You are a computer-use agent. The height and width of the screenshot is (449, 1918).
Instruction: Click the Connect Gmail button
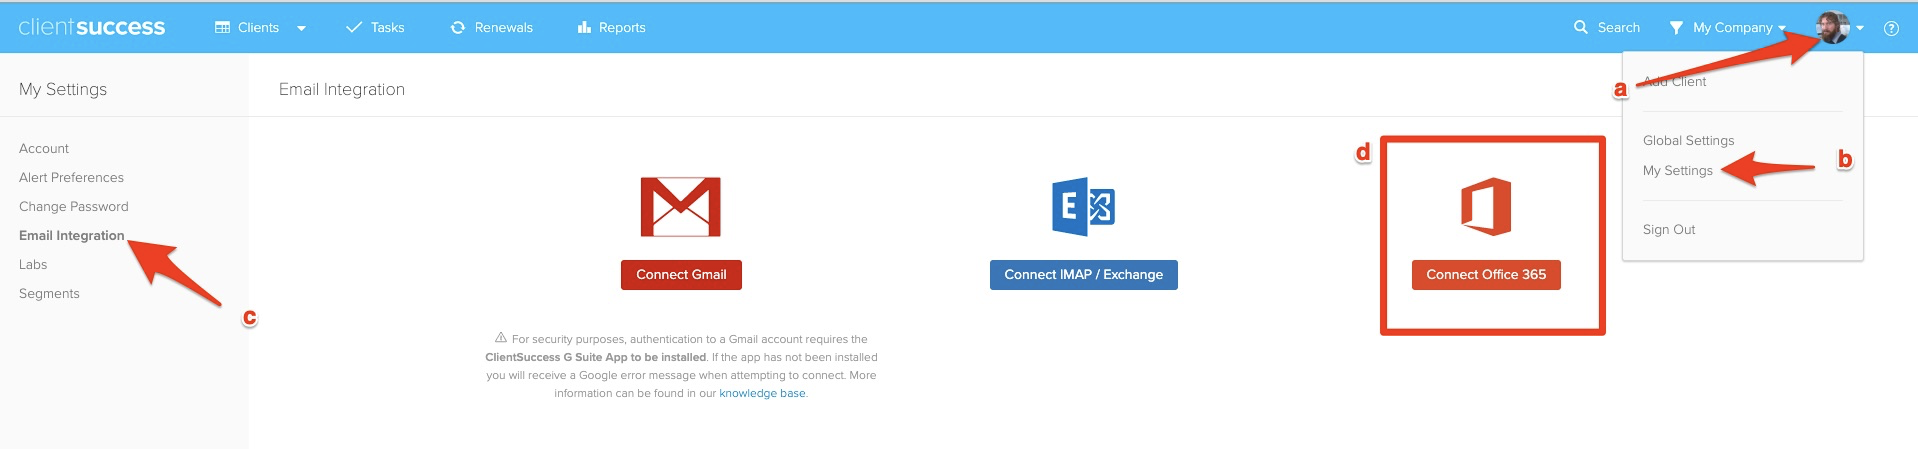[681, 275]
